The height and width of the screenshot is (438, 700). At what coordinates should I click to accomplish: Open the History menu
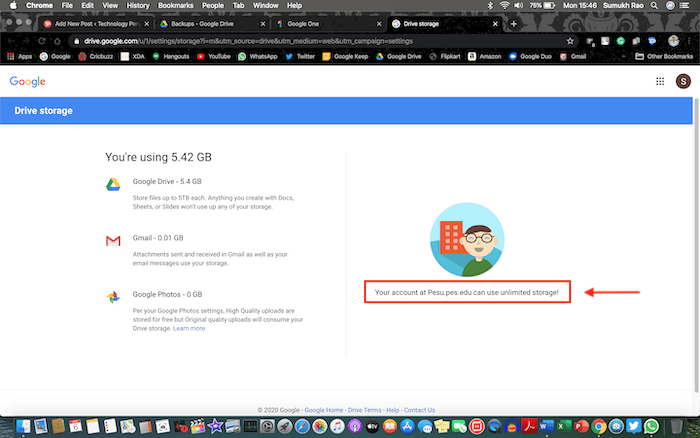pyautogui.click(x=138, y=5)
